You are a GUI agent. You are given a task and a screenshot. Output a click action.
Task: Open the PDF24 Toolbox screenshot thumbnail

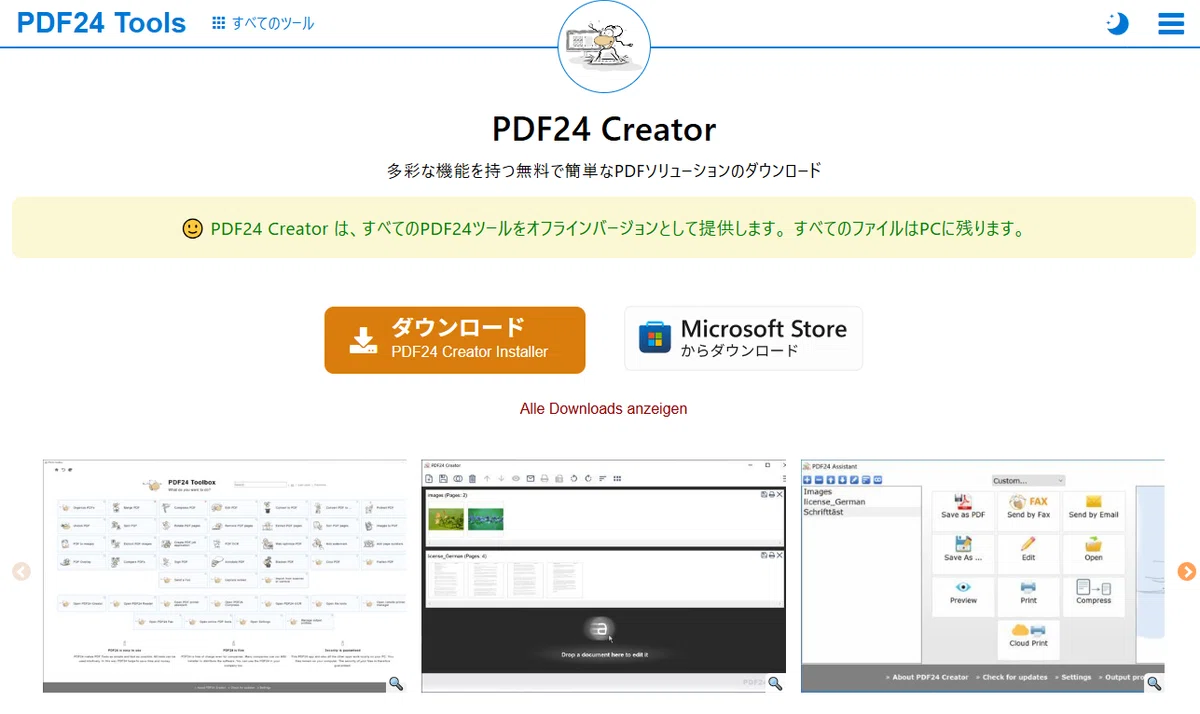coord(225,576)
